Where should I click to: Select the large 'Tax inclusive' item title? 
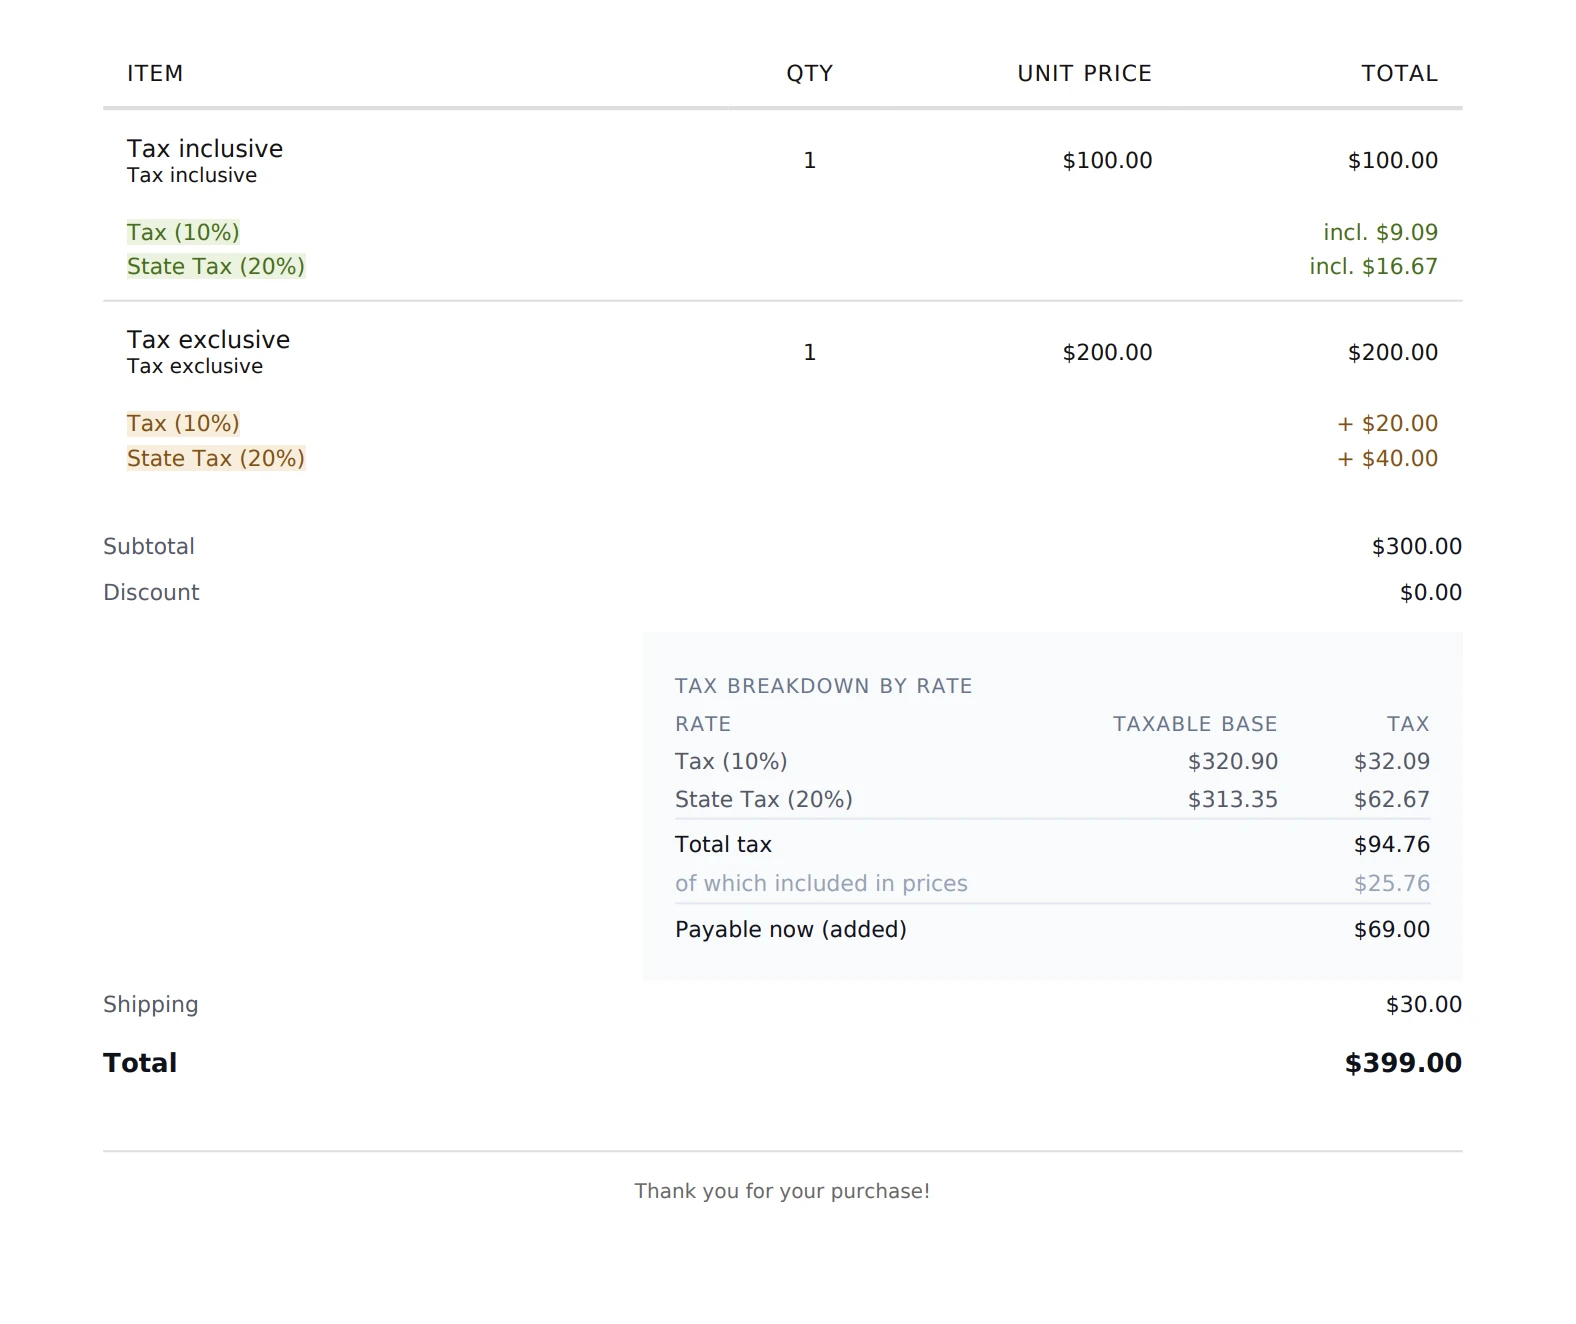click(x=205, y=148)
